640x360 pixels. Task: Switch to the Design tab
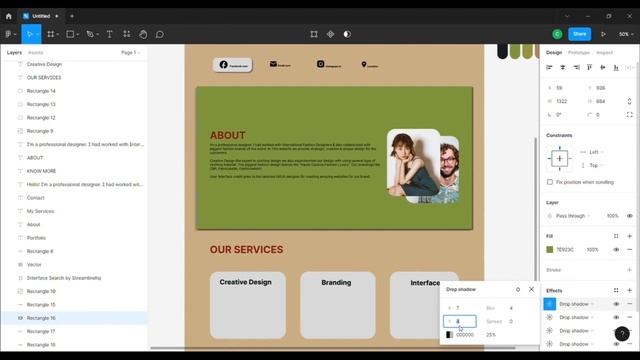click(554, 53)
